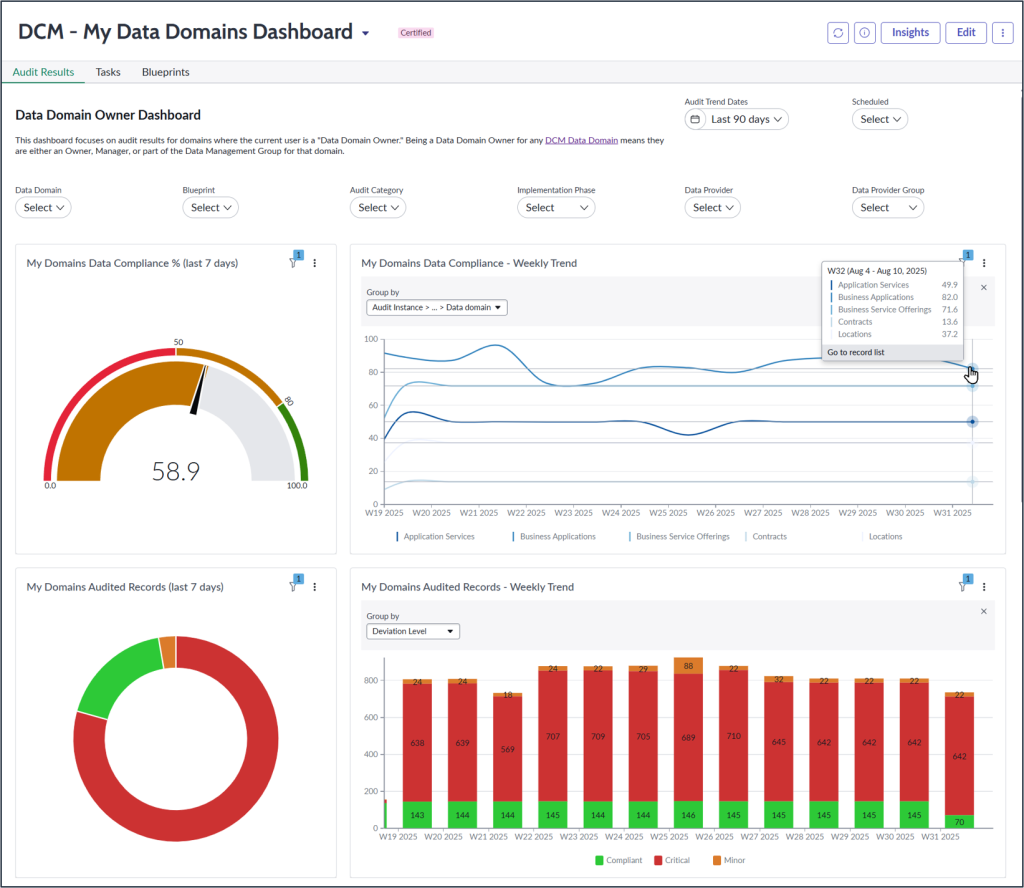The height and width of the screenshot is (888, 1024).
Task: Click the refresh dashboard icon
Action: [x=837, y=32]
